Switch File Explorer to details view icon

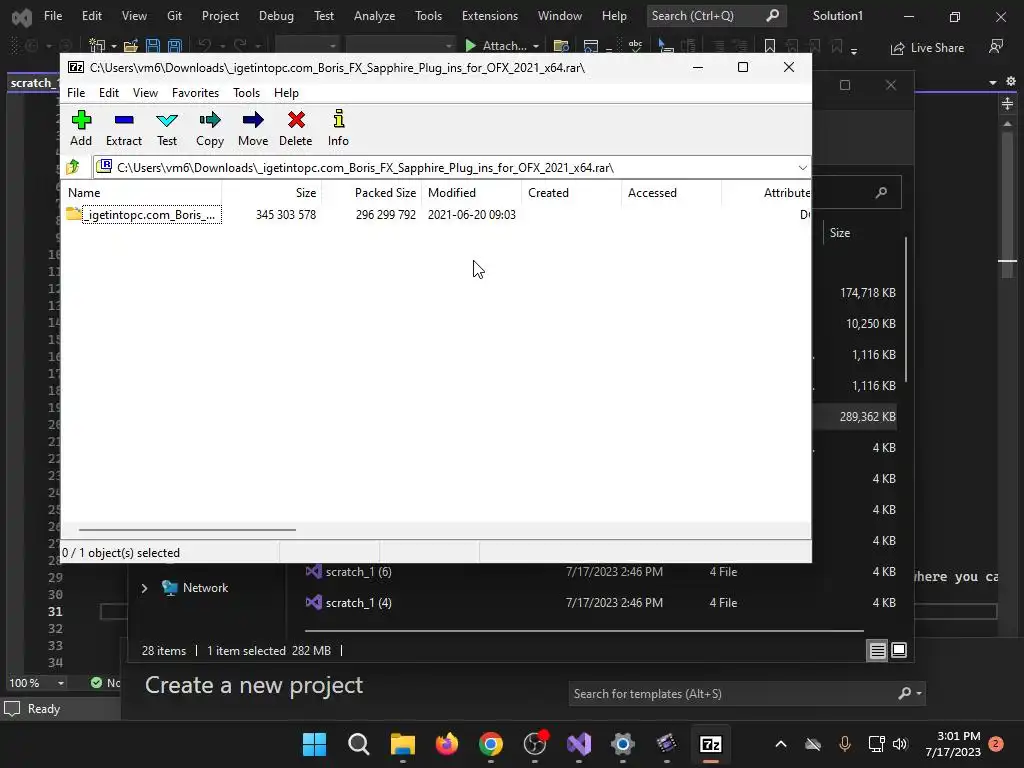(877, 650)
